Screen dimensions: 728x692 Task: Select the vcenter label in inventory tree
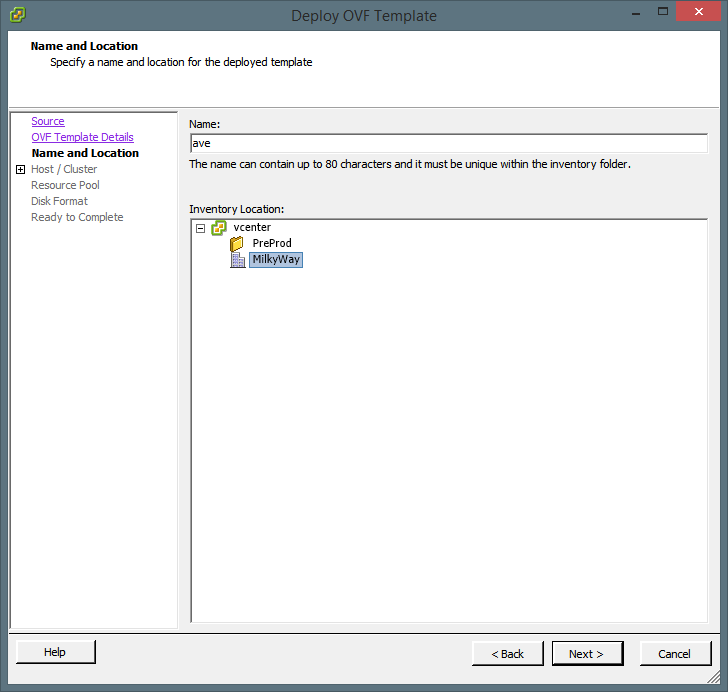(x=252, y=227)
